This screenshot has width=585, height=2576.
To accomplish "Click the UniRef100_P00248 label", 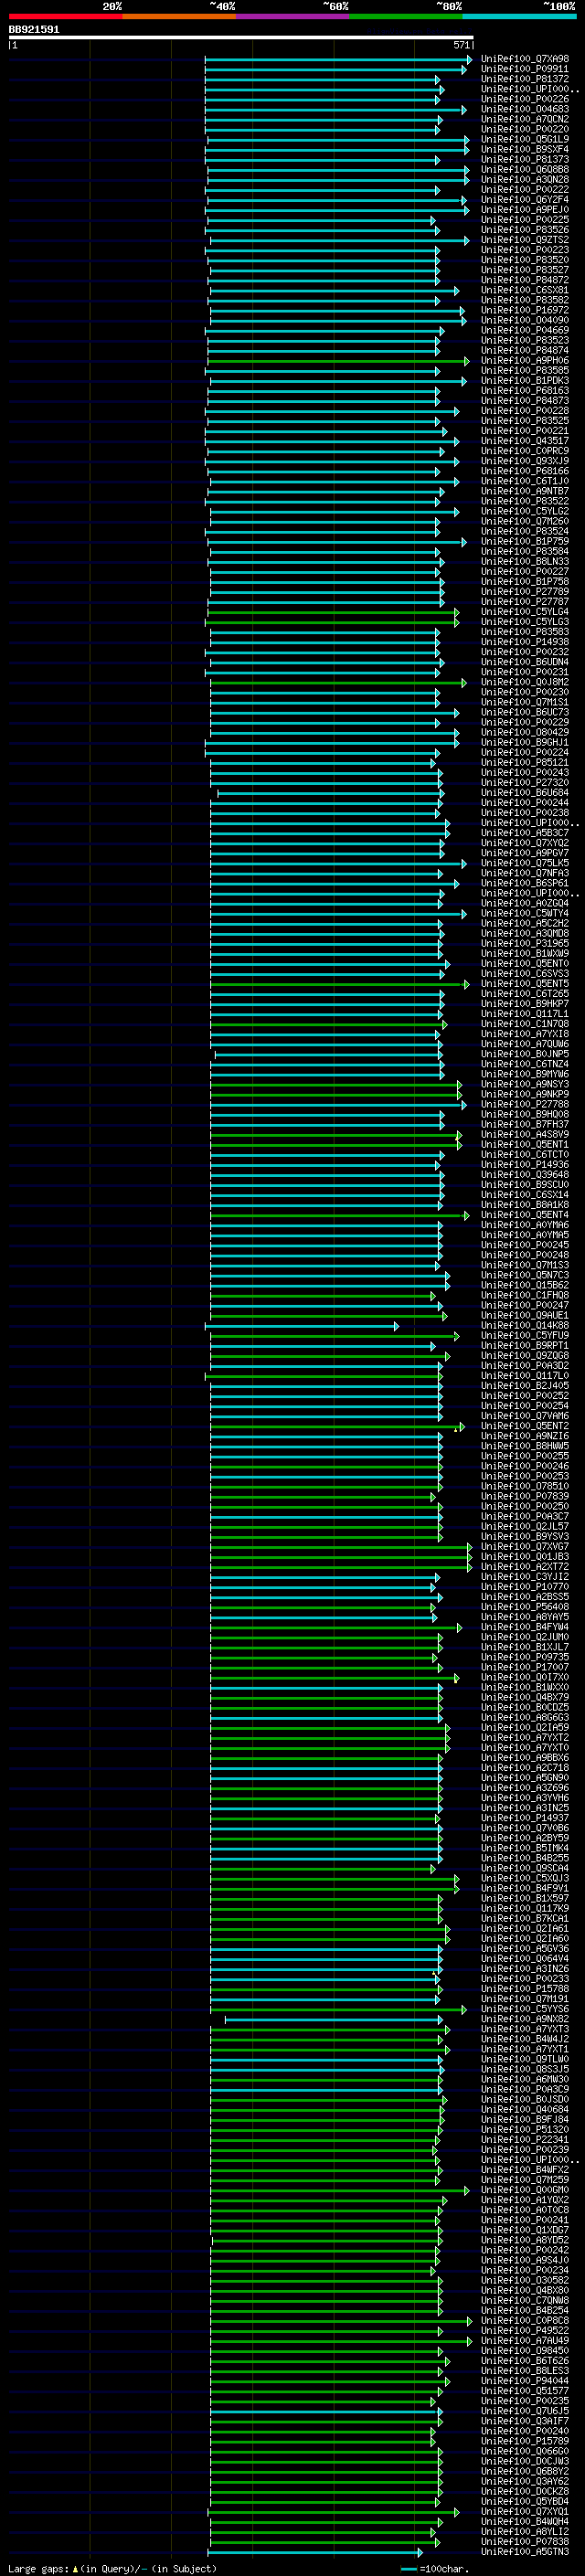I will coord(525,1255).
